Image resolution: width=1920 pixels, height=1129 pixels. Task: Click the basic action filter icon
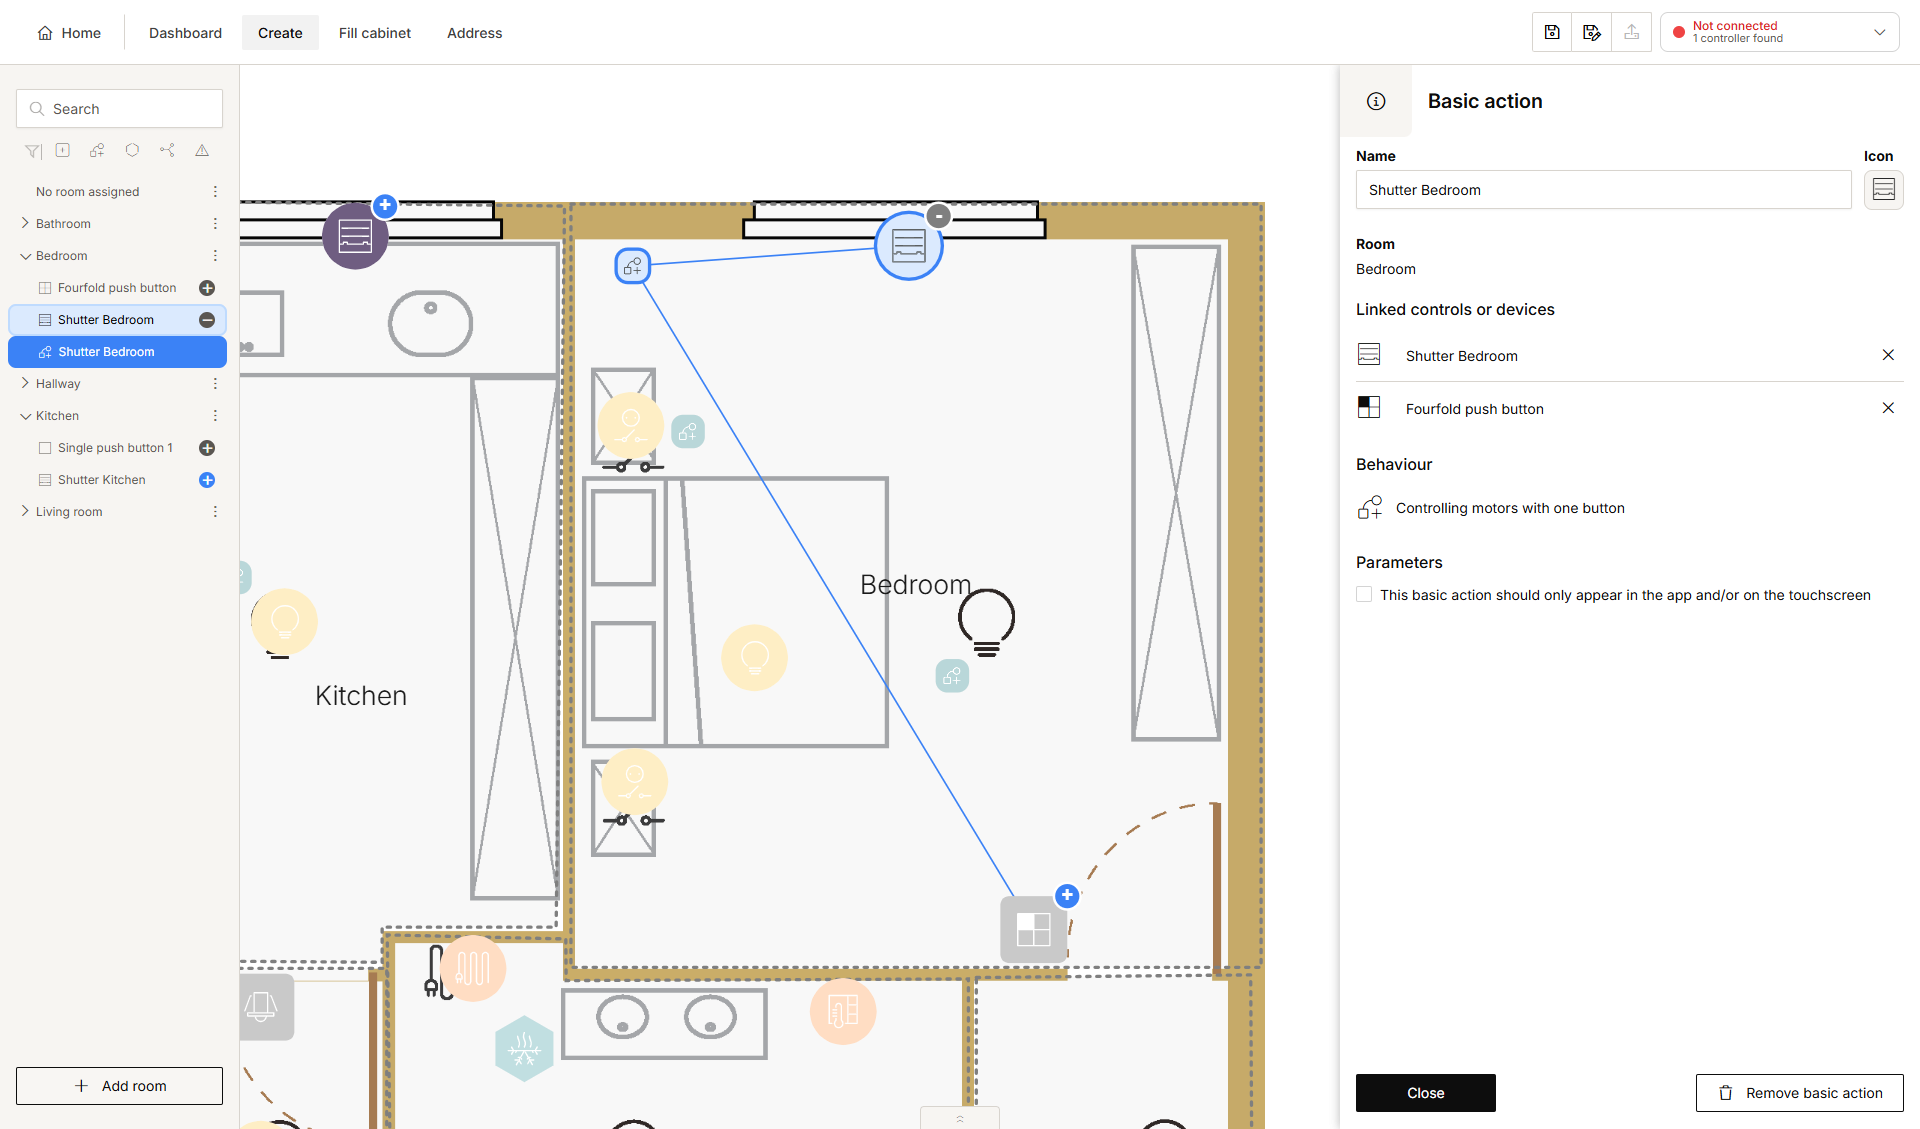97,151
